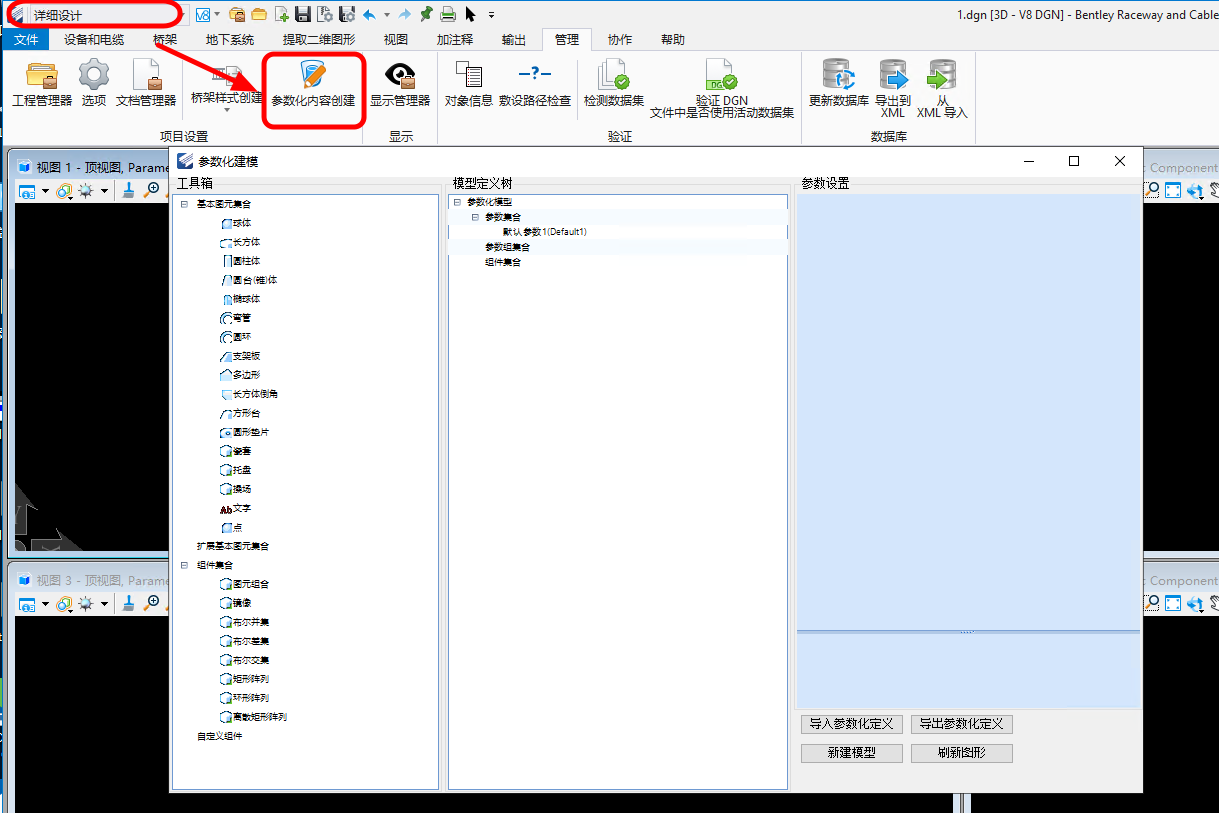Run 敷设路径检查 tool
This screenshot has width=1219, height=813.
click(535, 84)
